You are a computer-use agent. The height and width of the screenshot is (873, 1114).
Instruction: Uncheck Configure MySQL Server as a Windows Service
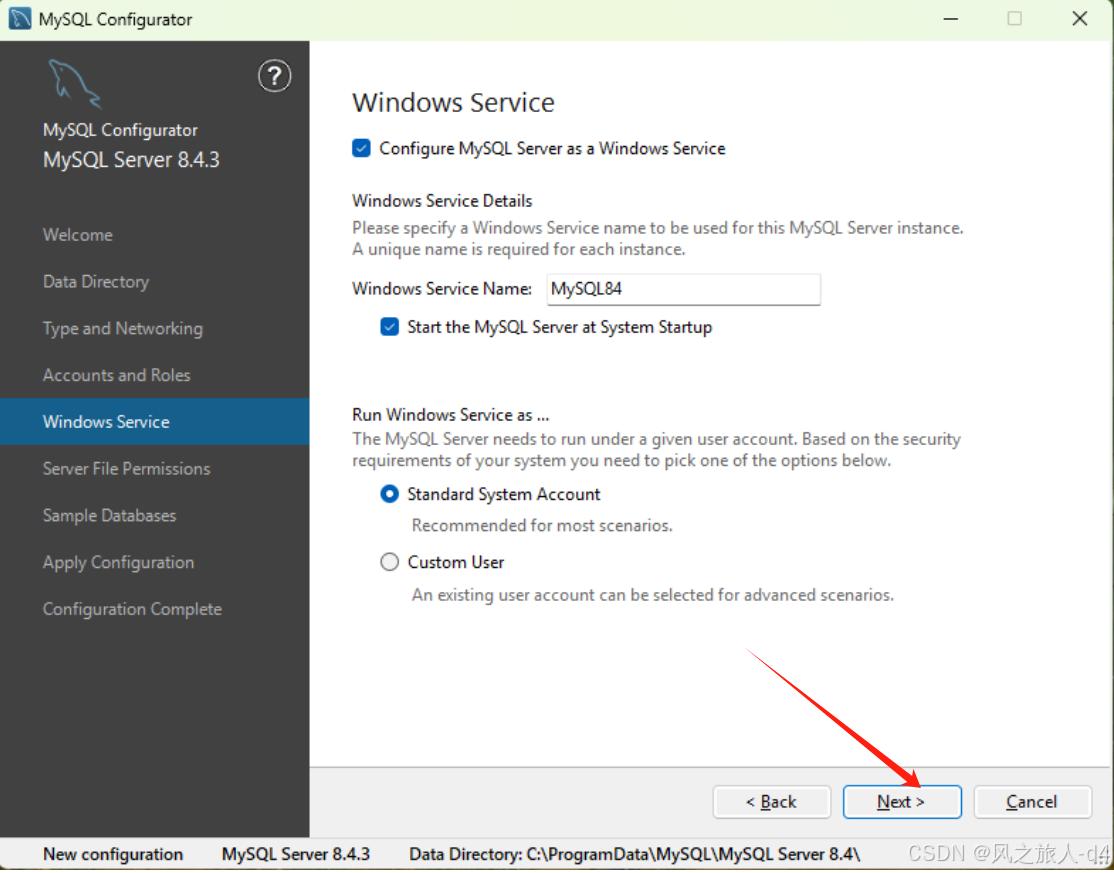coord(361,148)
